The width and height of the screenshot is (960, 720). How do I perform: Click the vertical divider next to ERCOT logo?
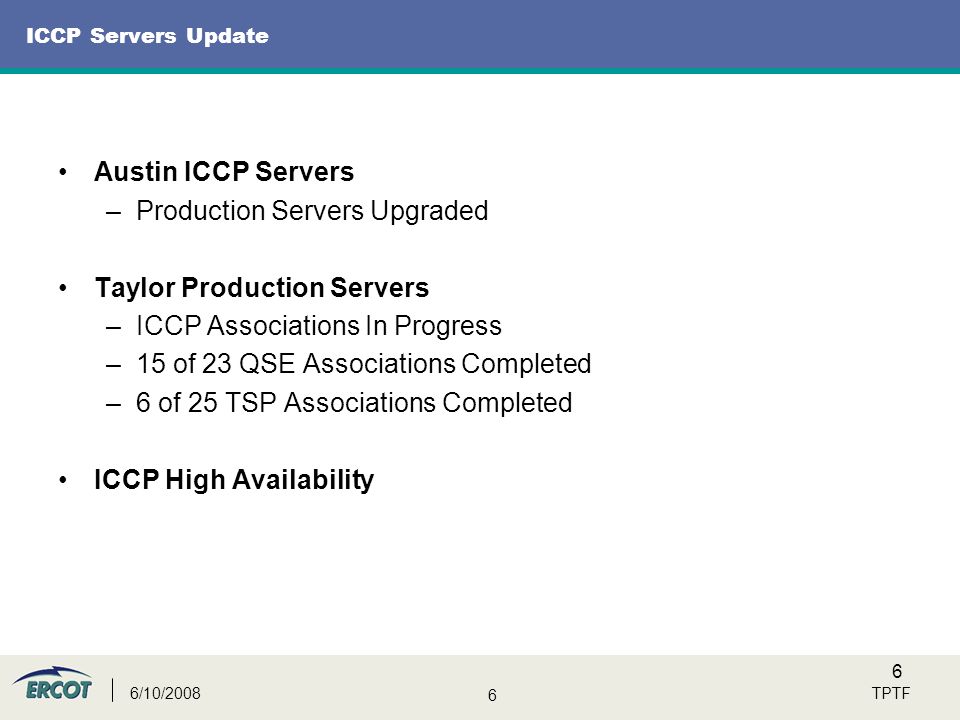(113, 689)
